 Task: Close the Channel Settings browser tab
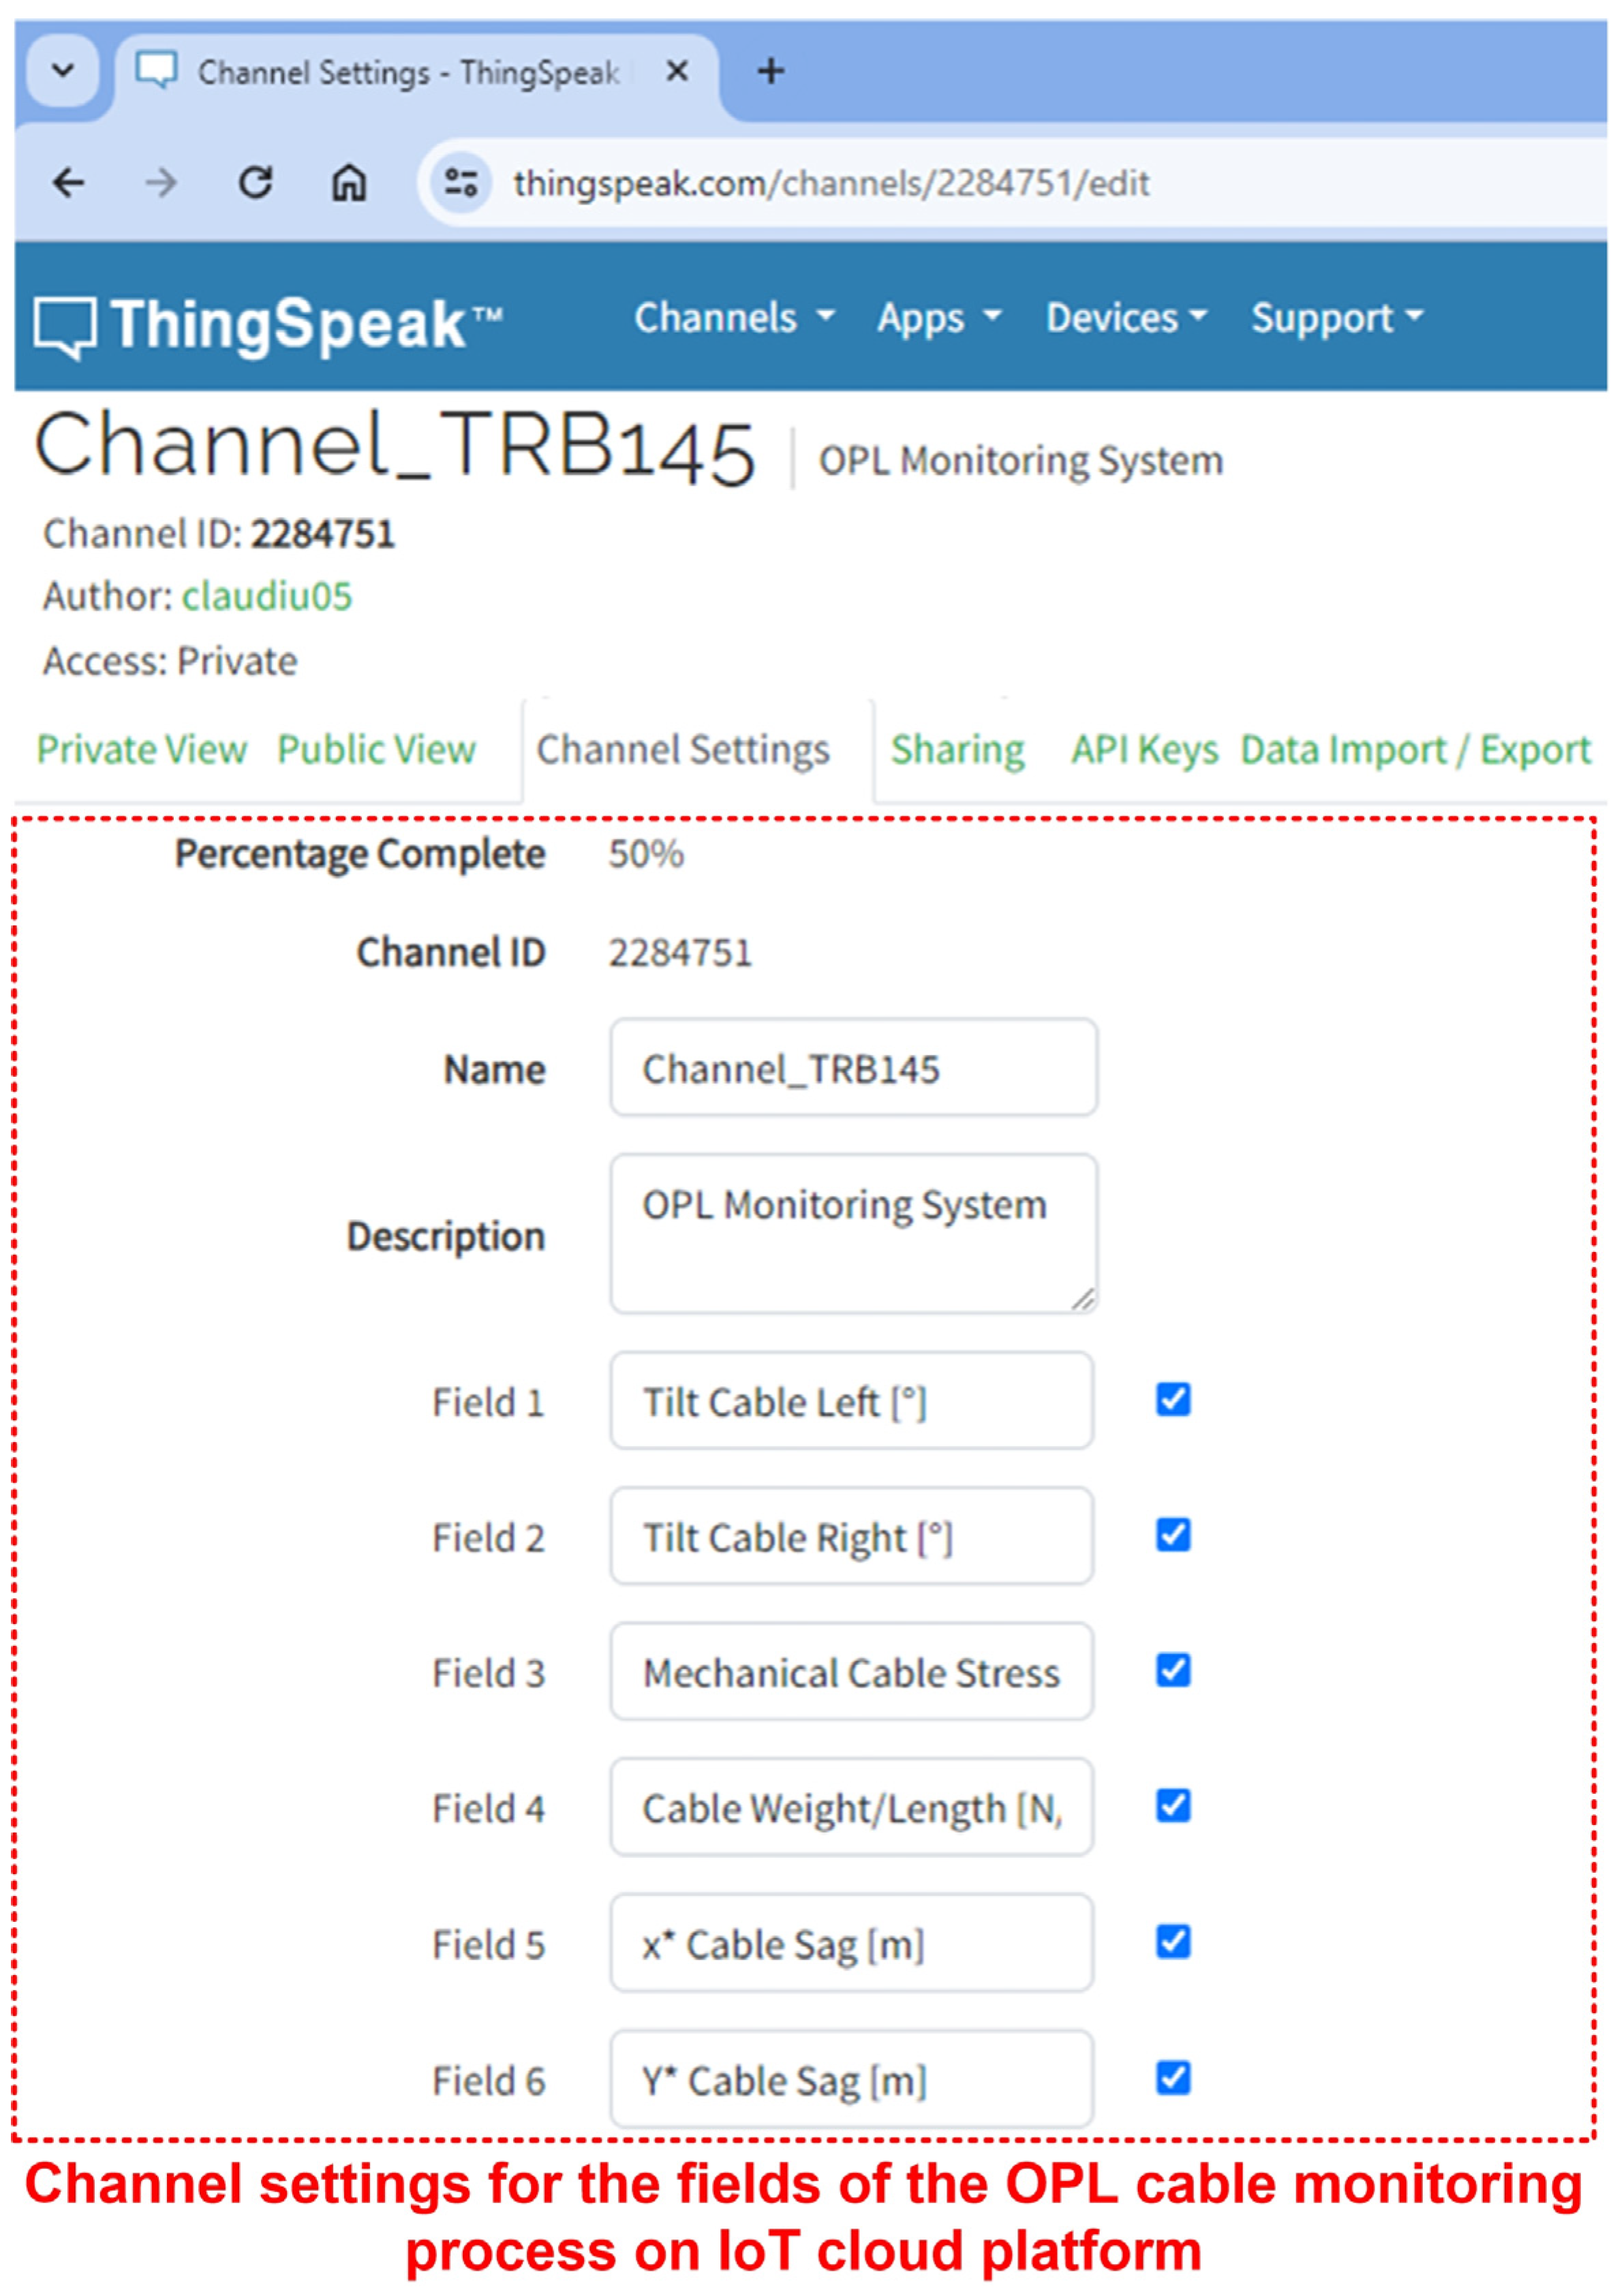pos(677,71)
